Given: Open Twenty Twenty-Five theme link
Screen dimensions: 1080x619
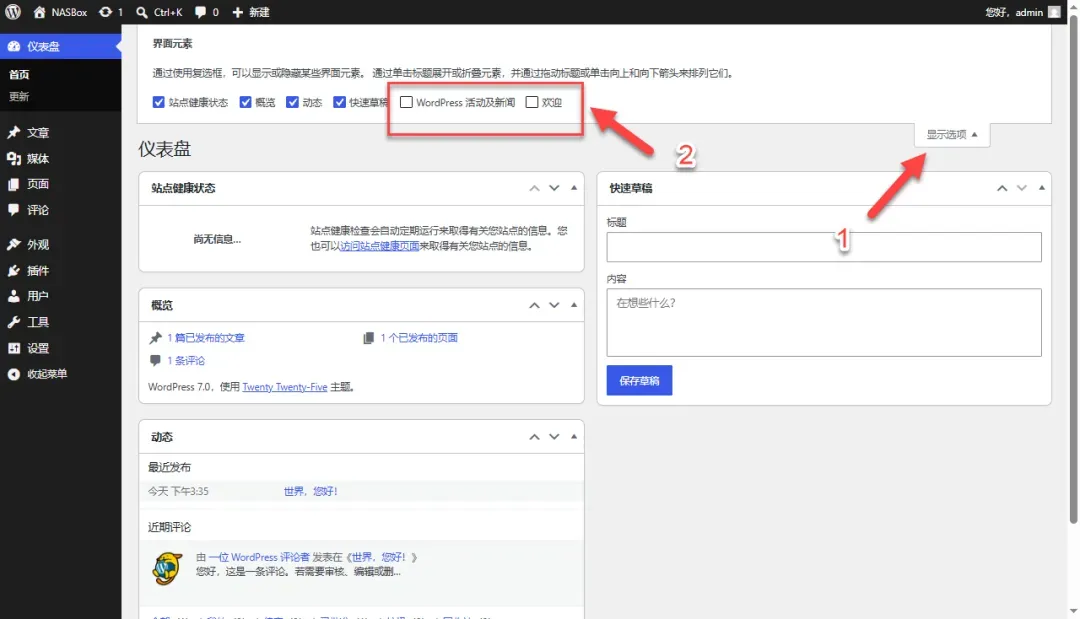Looking at the screenshot, I should pyautogui.click(x=284, y=387).
